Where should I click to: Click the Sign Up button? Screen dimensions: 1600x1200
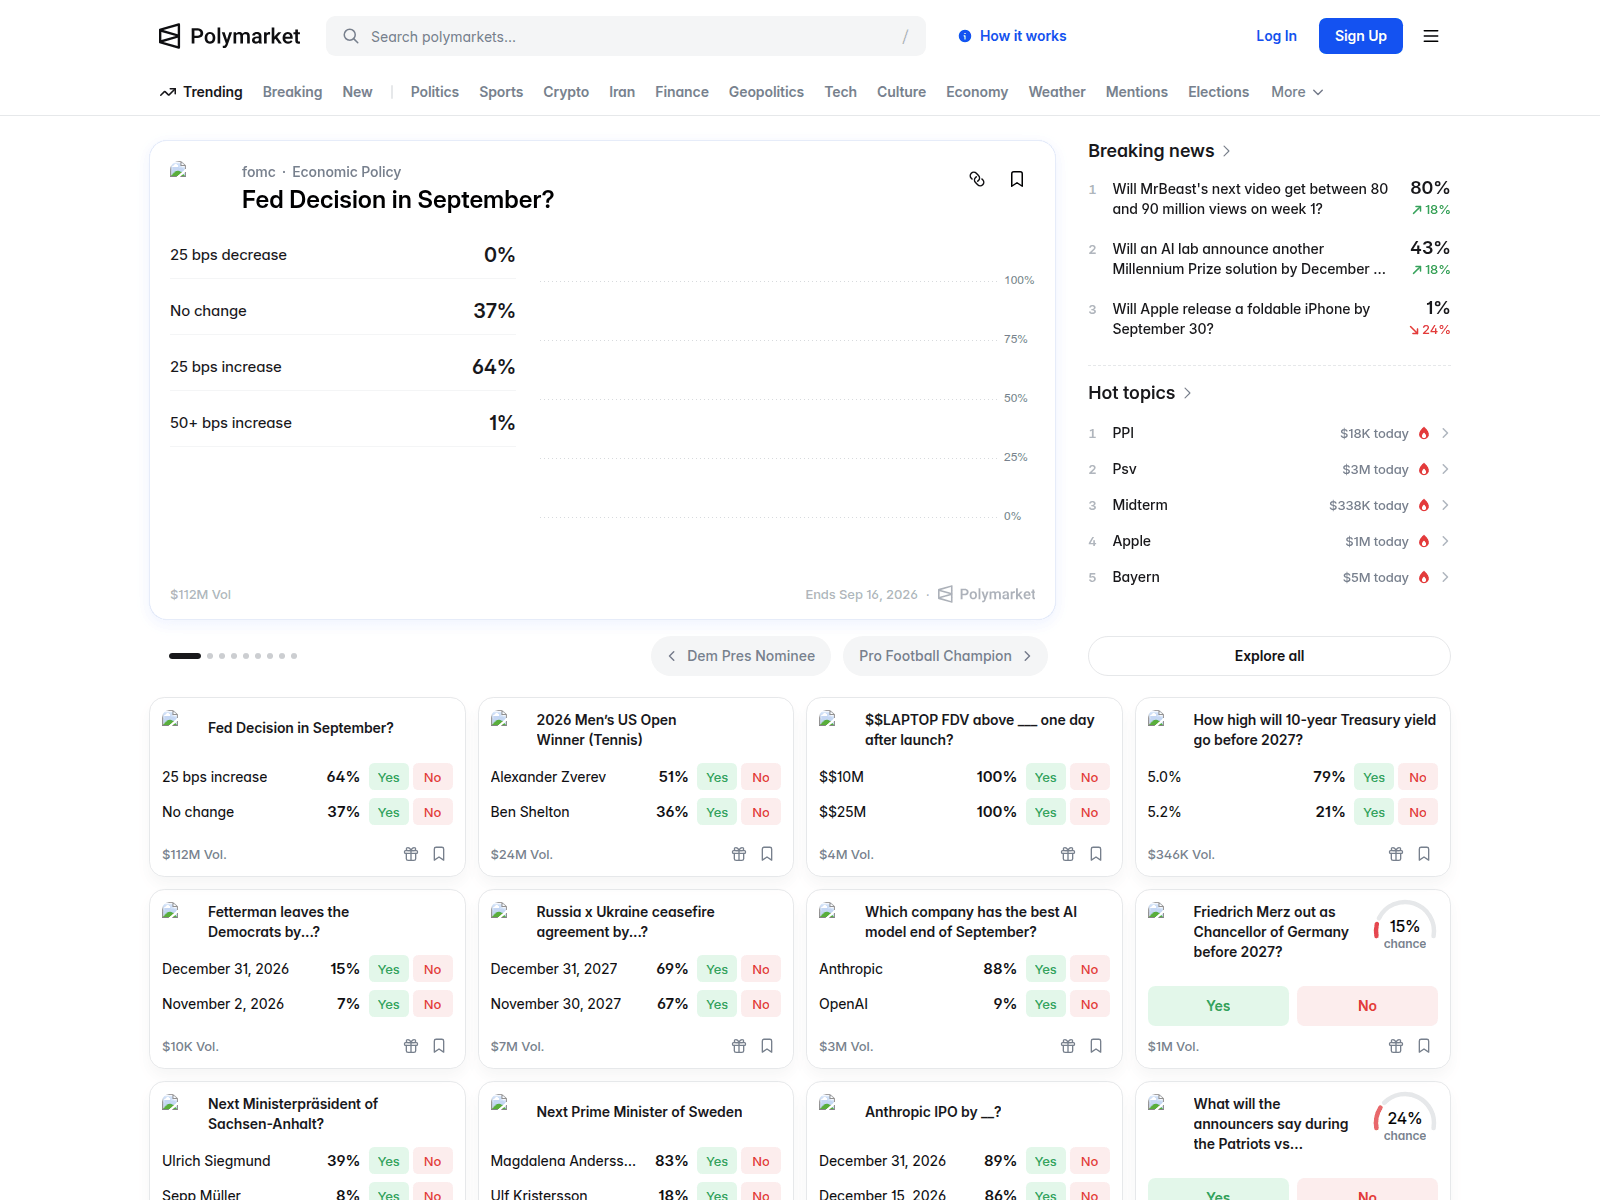click(x=1360, y=36)
